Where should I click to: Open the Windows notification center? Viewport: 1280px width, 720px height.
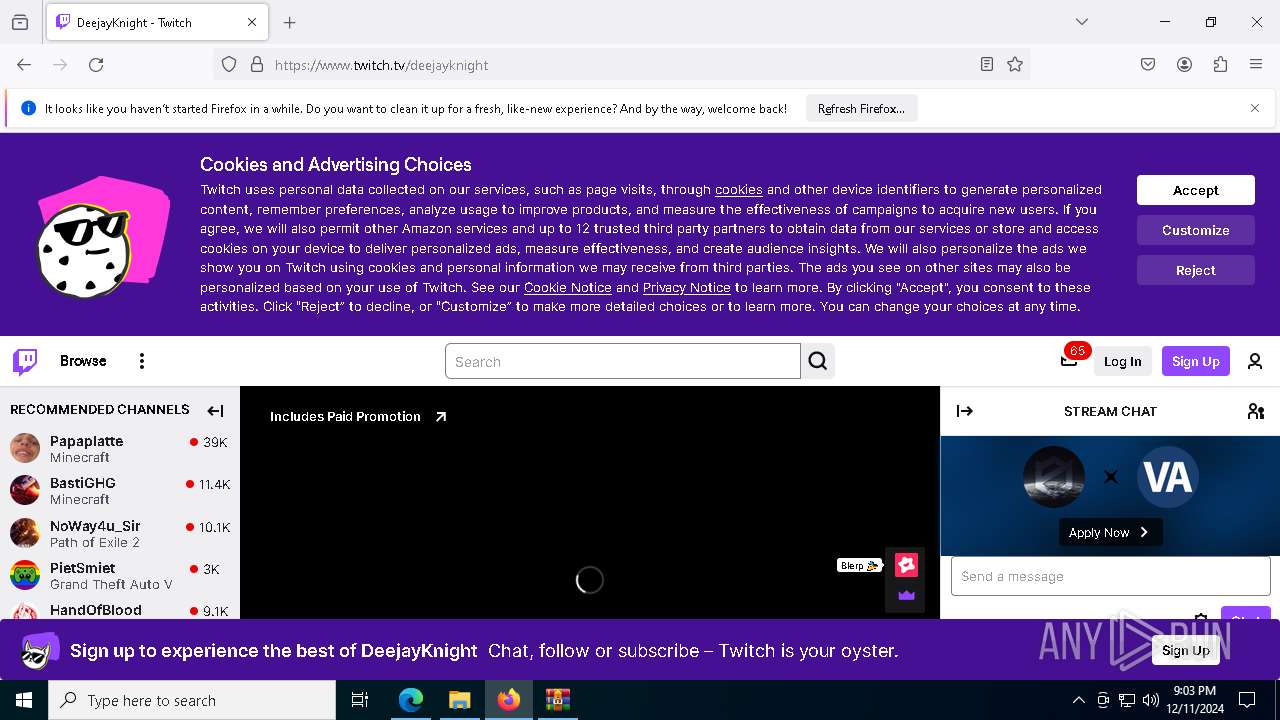click(1247, 700)
